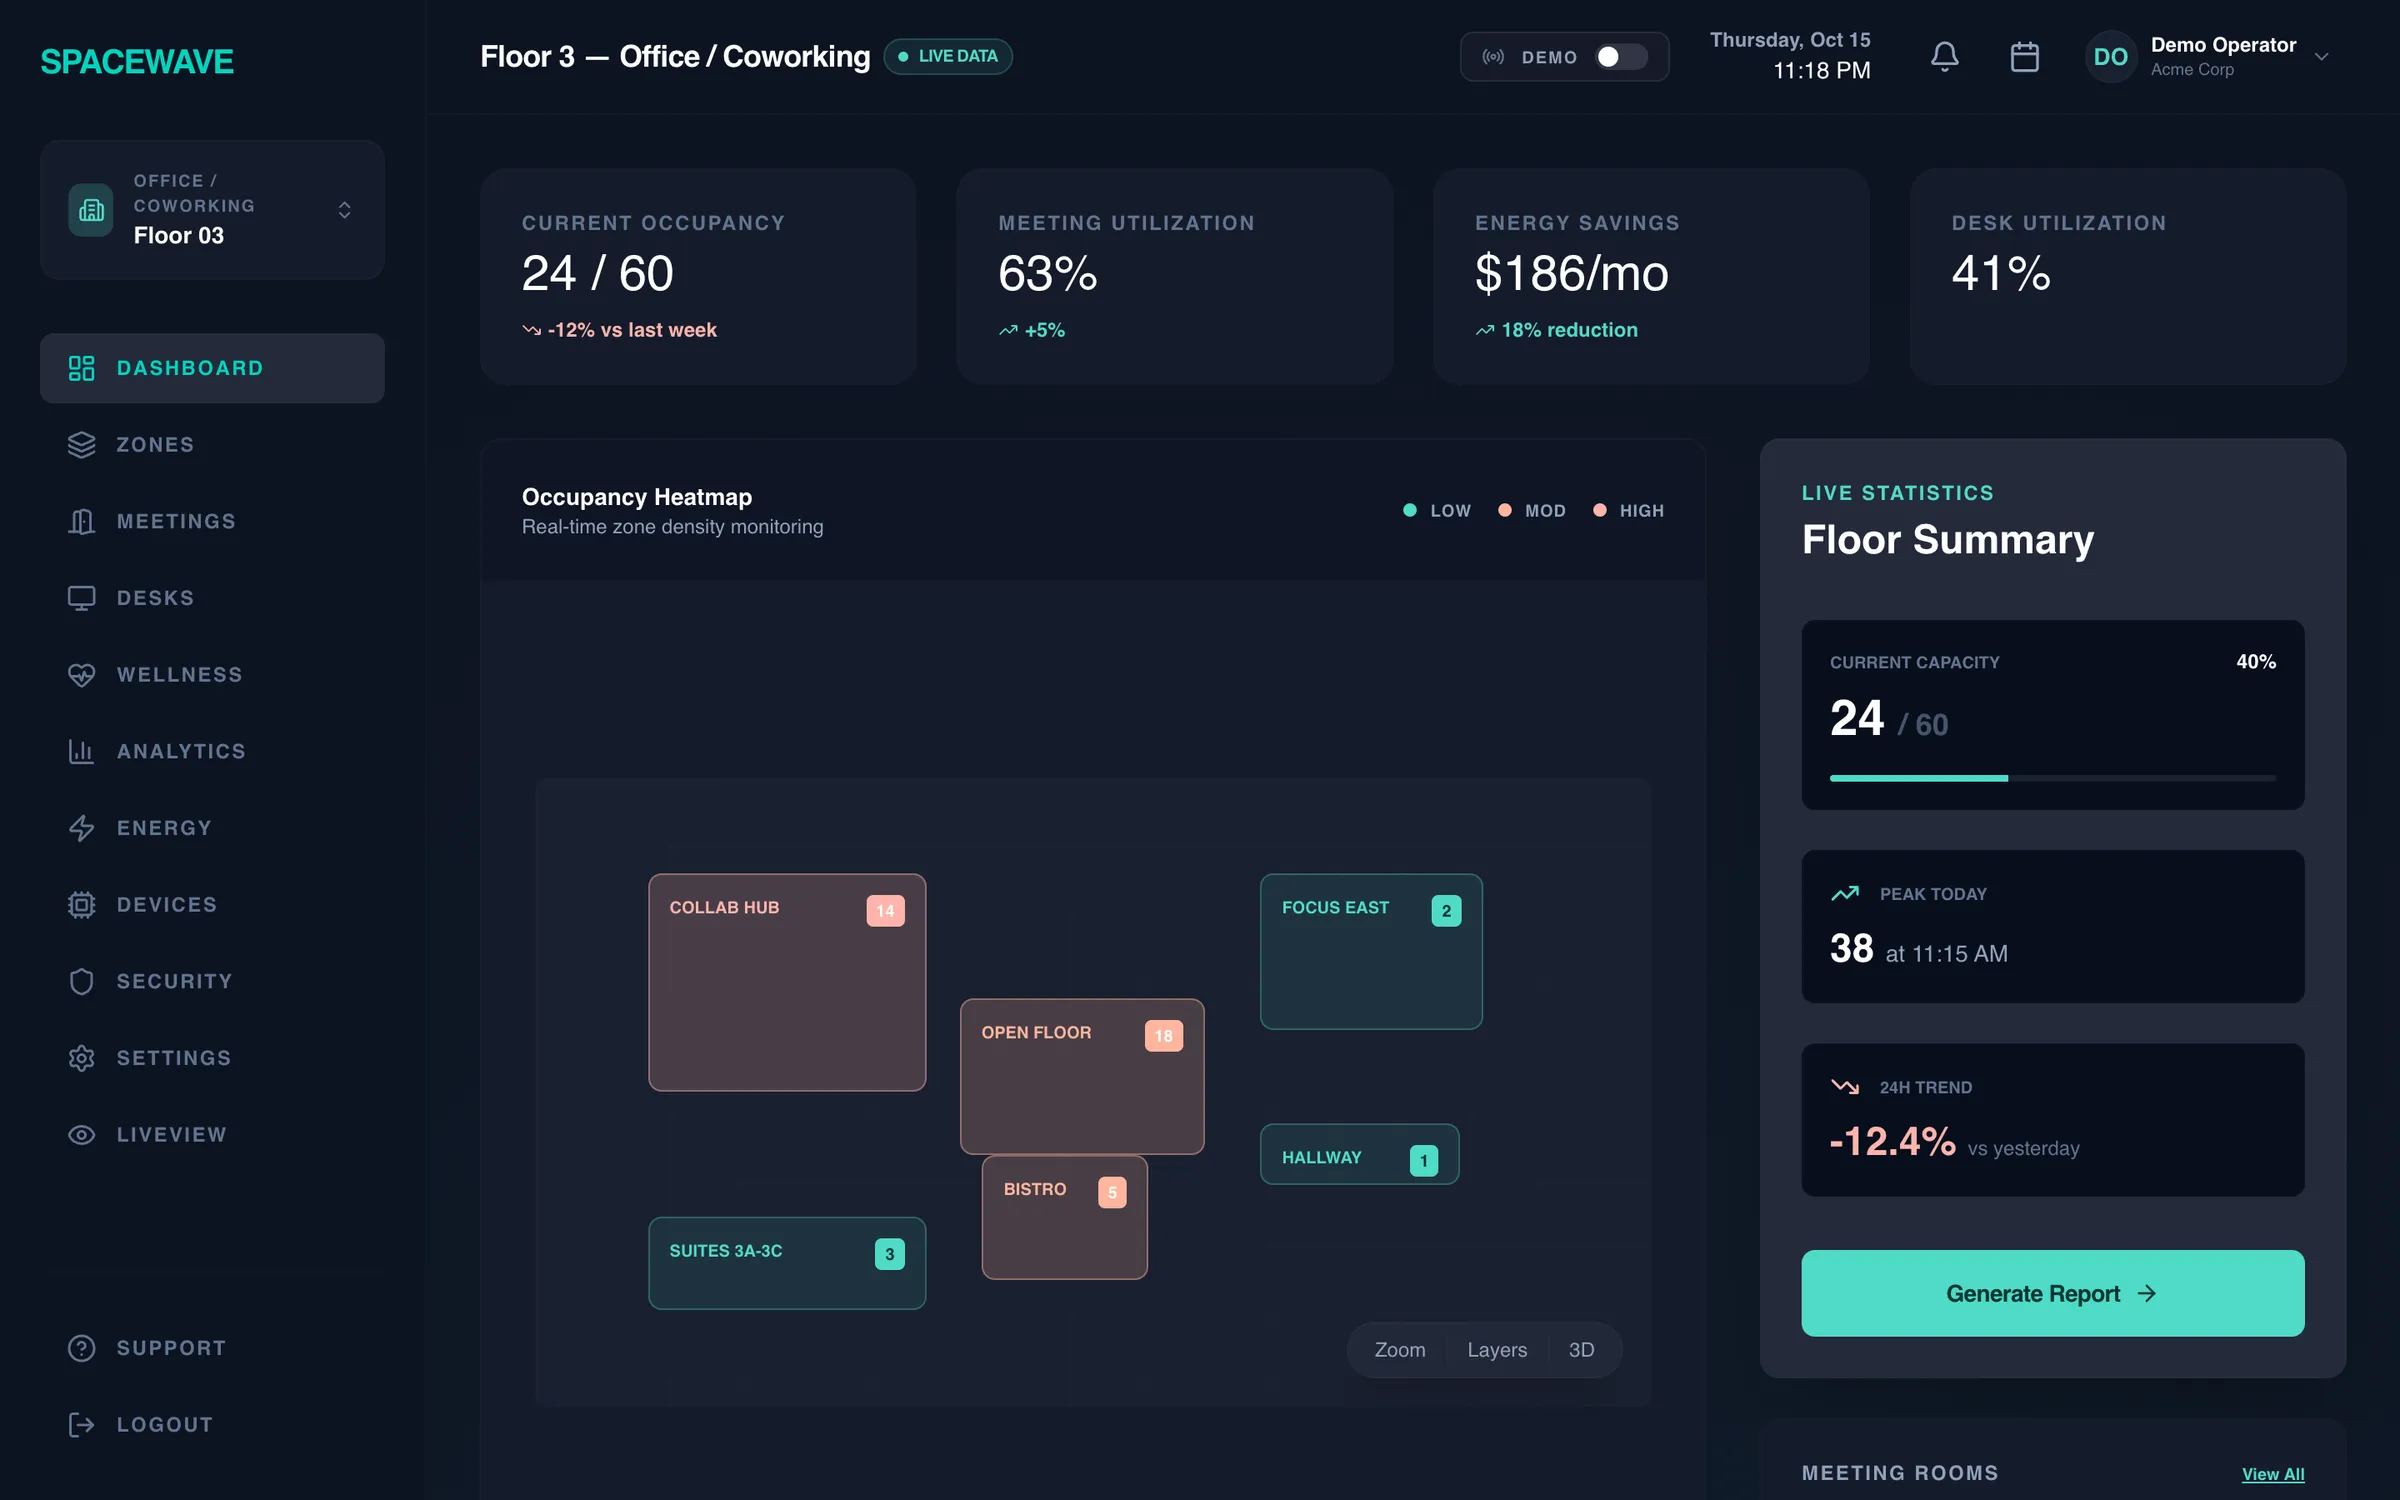
Task: Click the Meetings door icon
Action: pos(81,521)
